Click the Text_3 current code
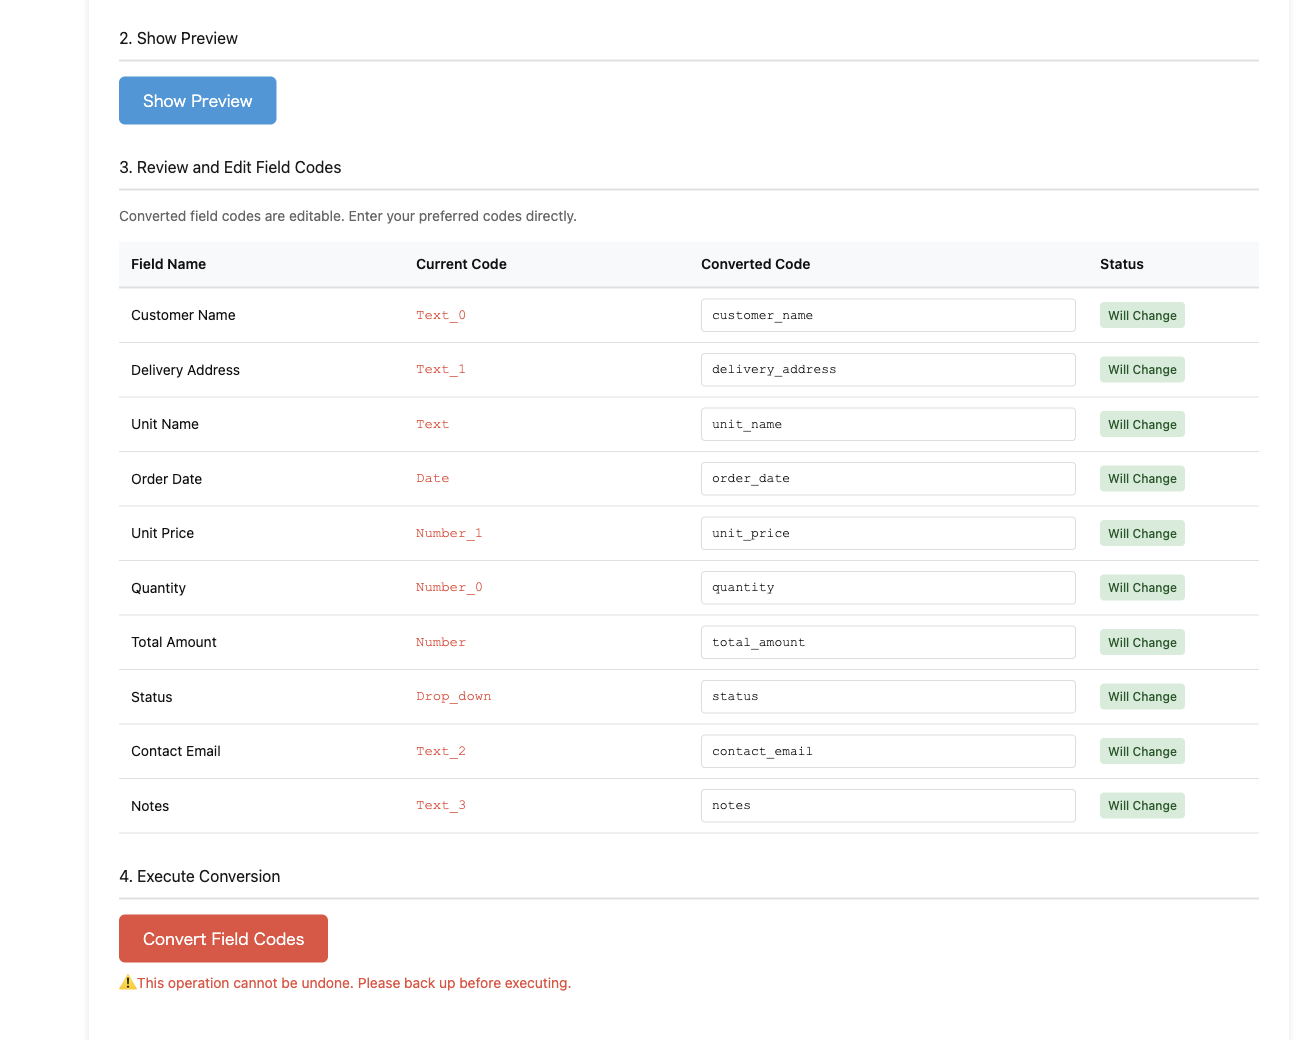The width and height of the screenshot is (1314, 1040). point(441,806)
